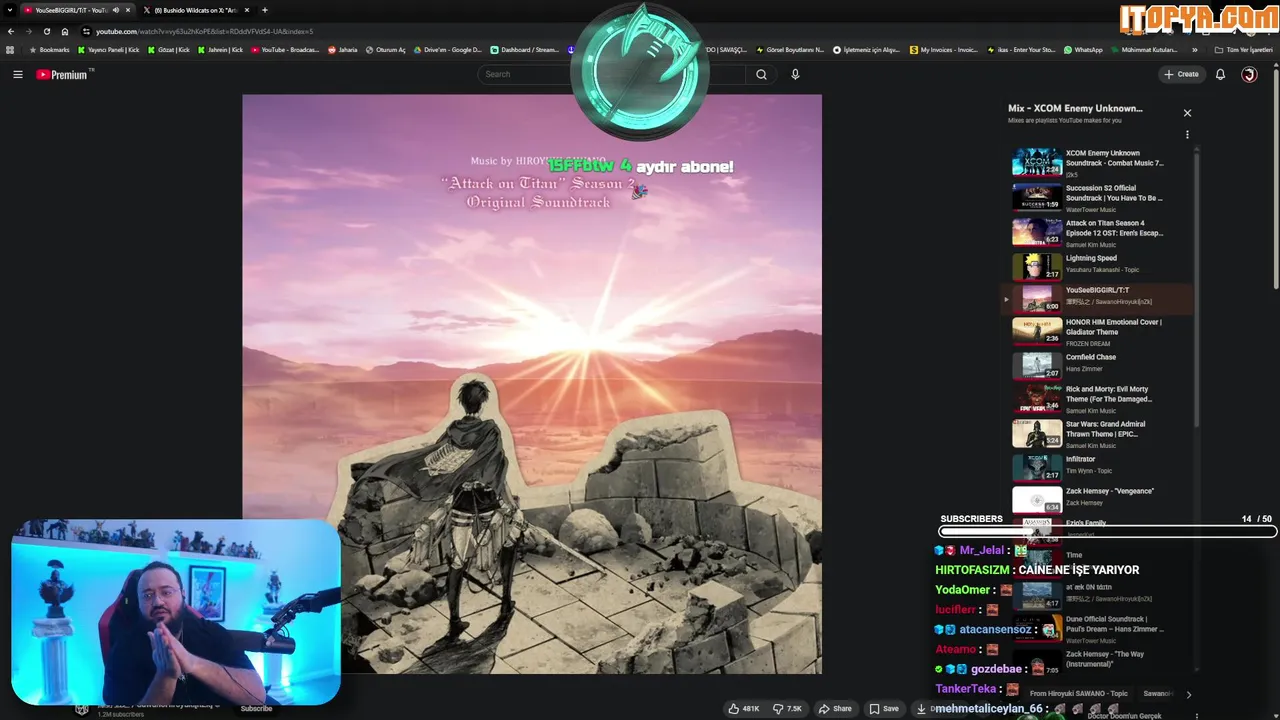This screenshot has height=720, width=1280.
Task: Open Gözat Kick bookmark
Action: 168,49
